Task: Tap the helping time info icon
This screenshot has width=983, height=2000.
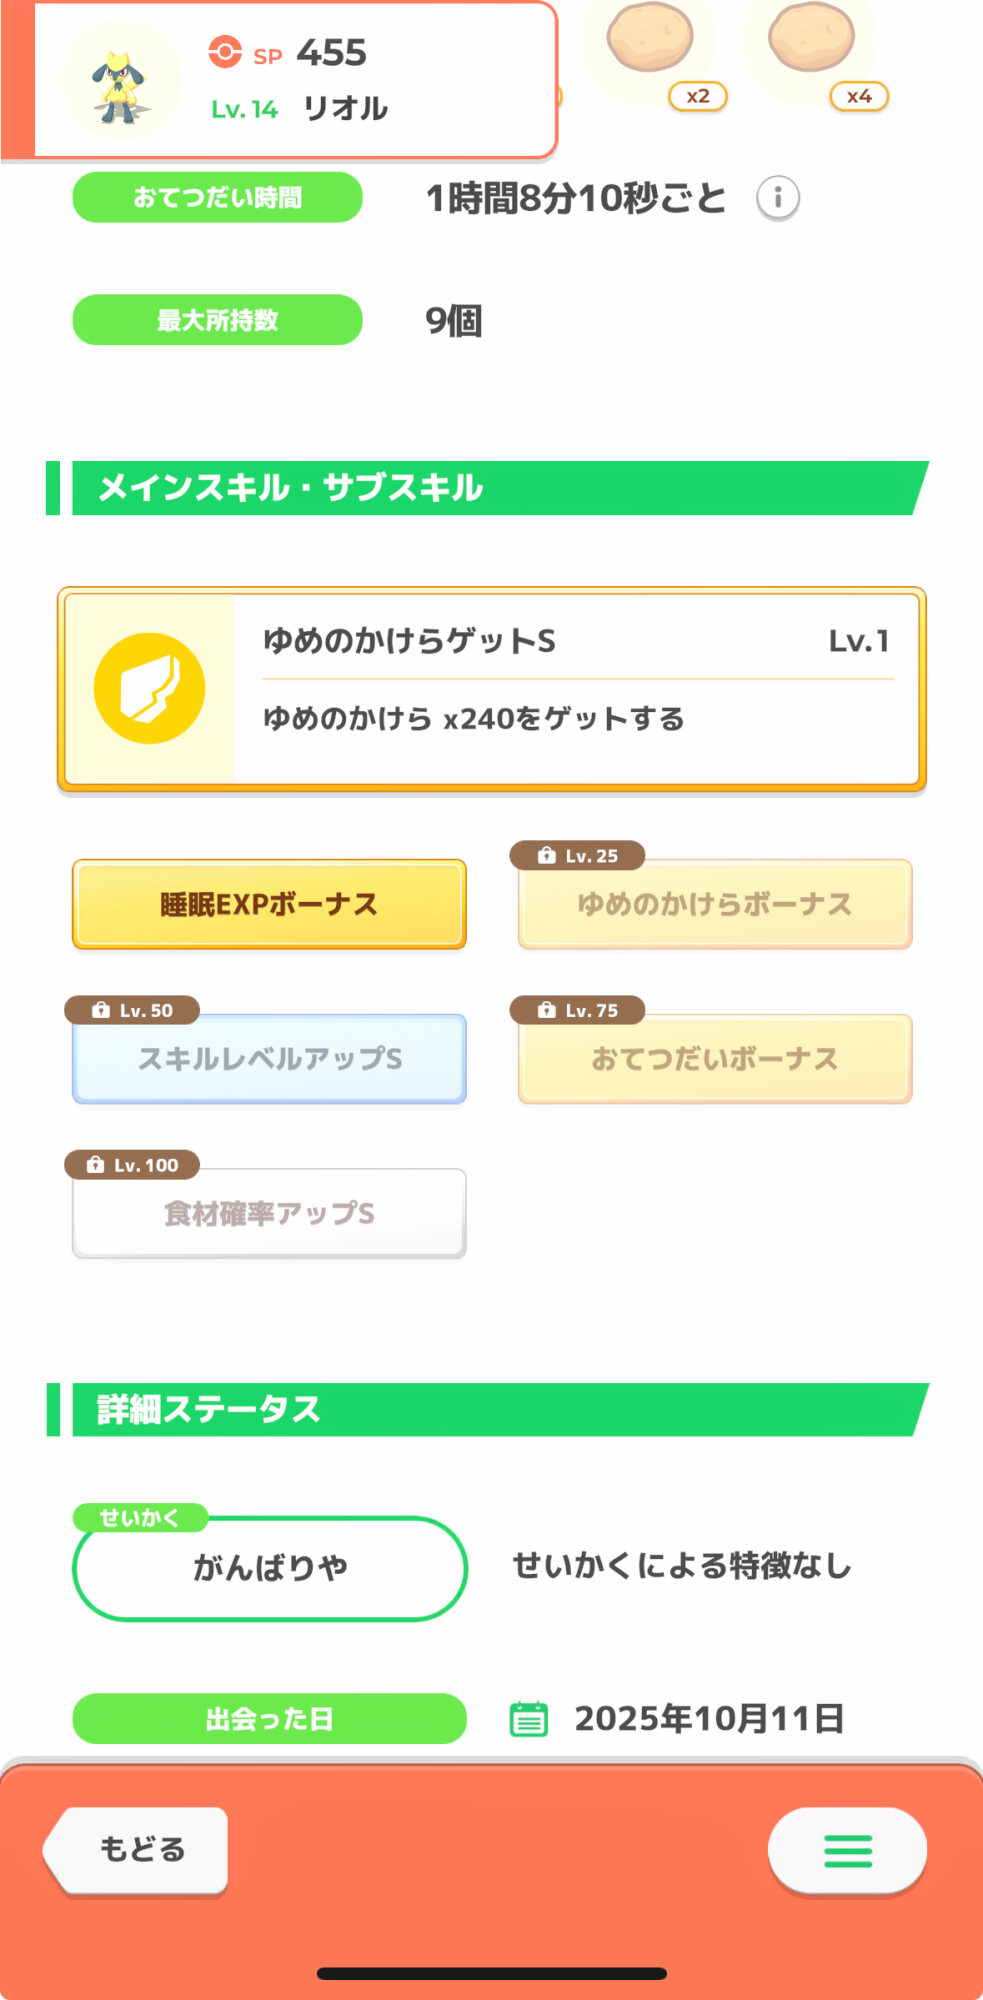Action: (x=777, y=198)
